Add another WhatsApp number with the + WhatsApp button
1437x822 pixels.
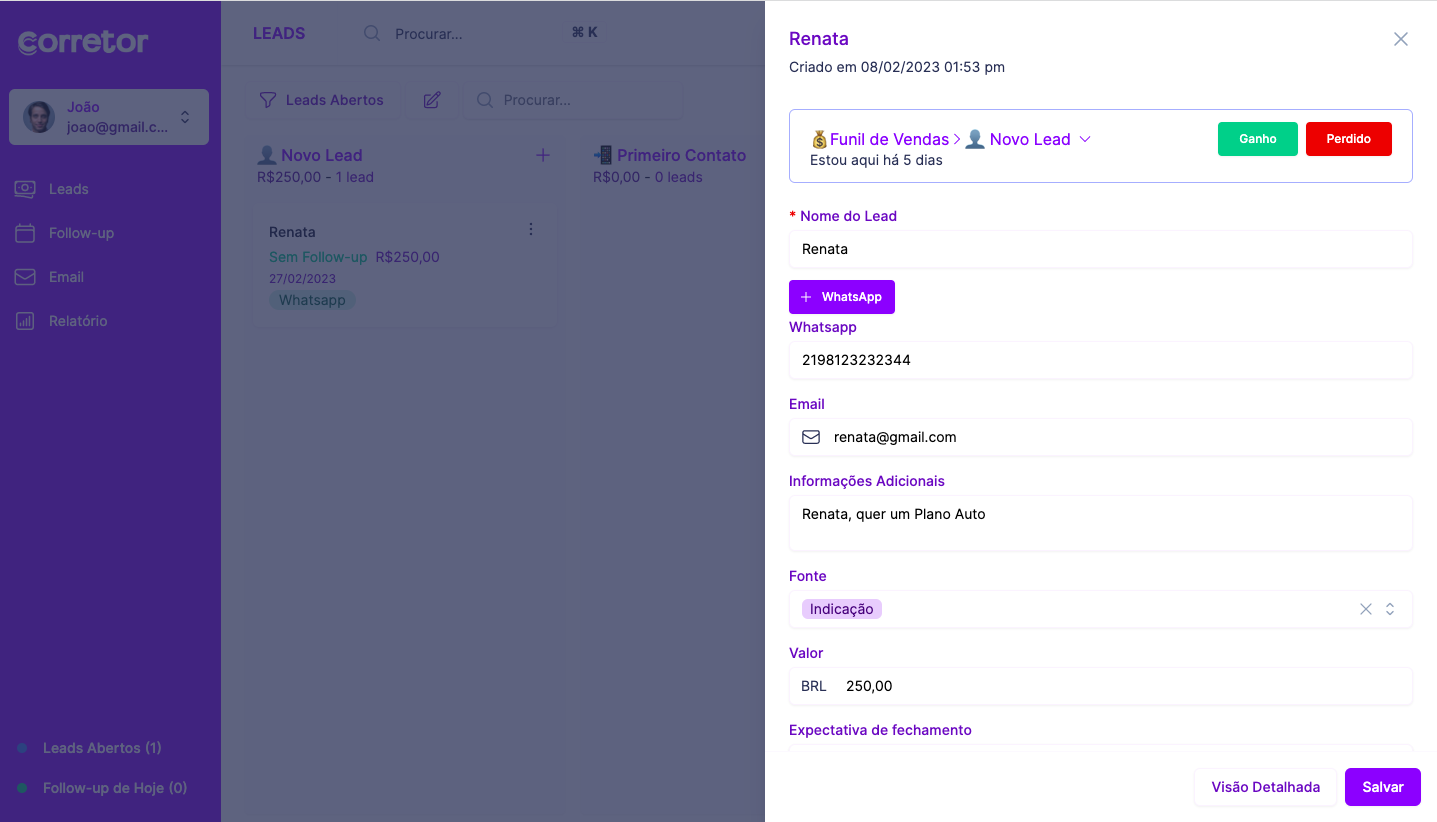(x=841, y=297)
